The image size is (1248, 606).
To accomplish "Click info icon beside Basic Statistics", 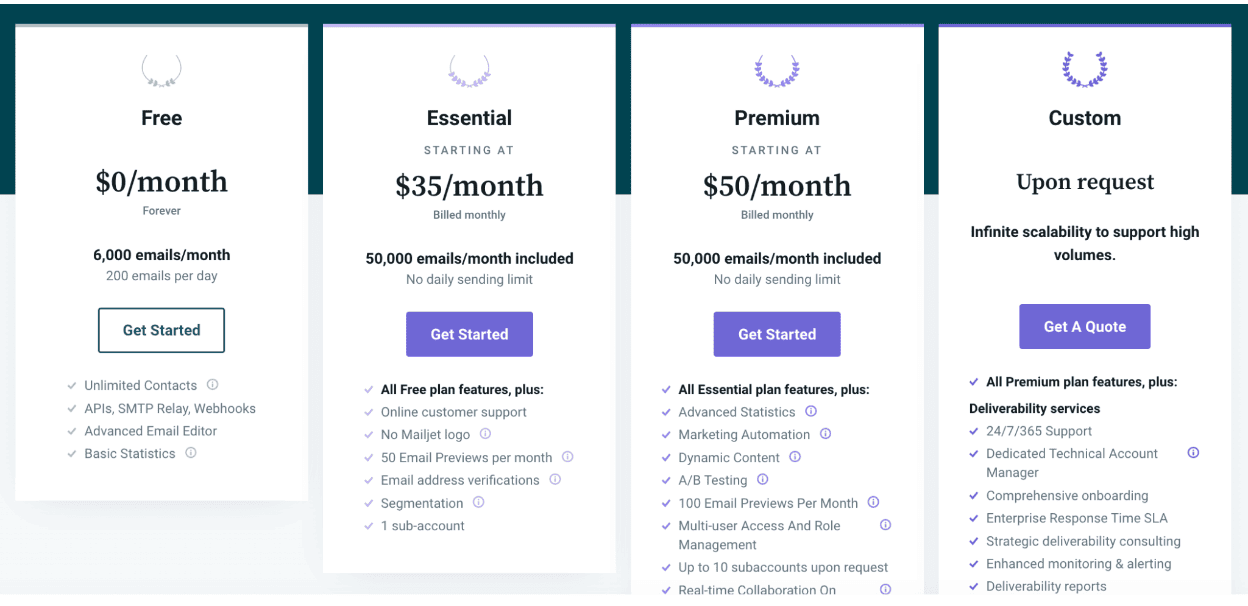I will click(191, 453).
